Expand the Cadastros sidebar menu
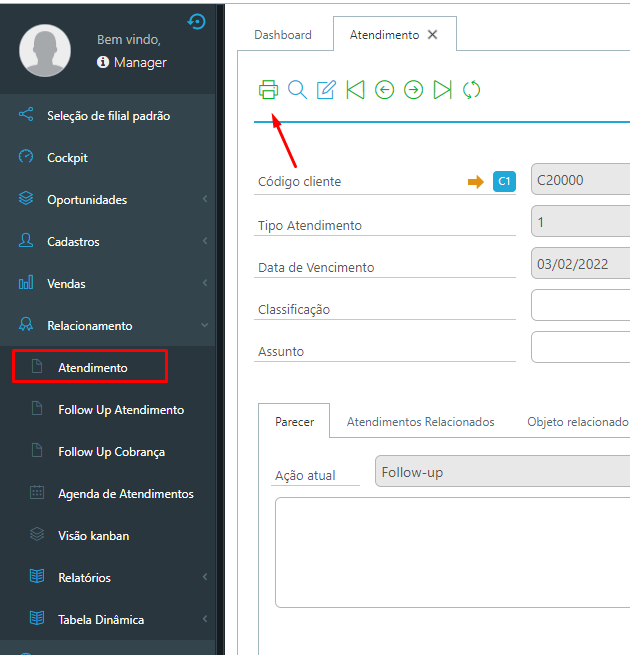The width and height of the screenshot is (630, 655). click(x=108, y=242)
